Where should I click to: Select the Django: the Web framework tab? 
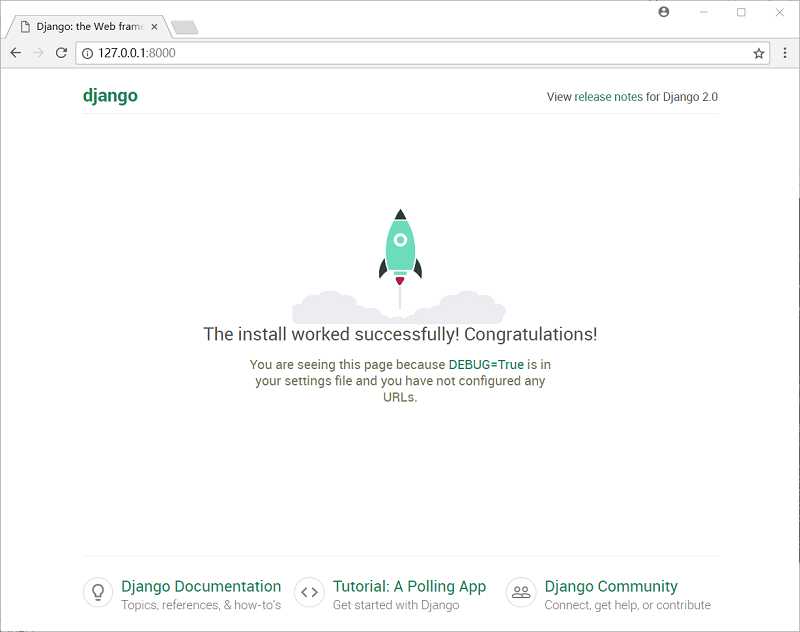89,27
